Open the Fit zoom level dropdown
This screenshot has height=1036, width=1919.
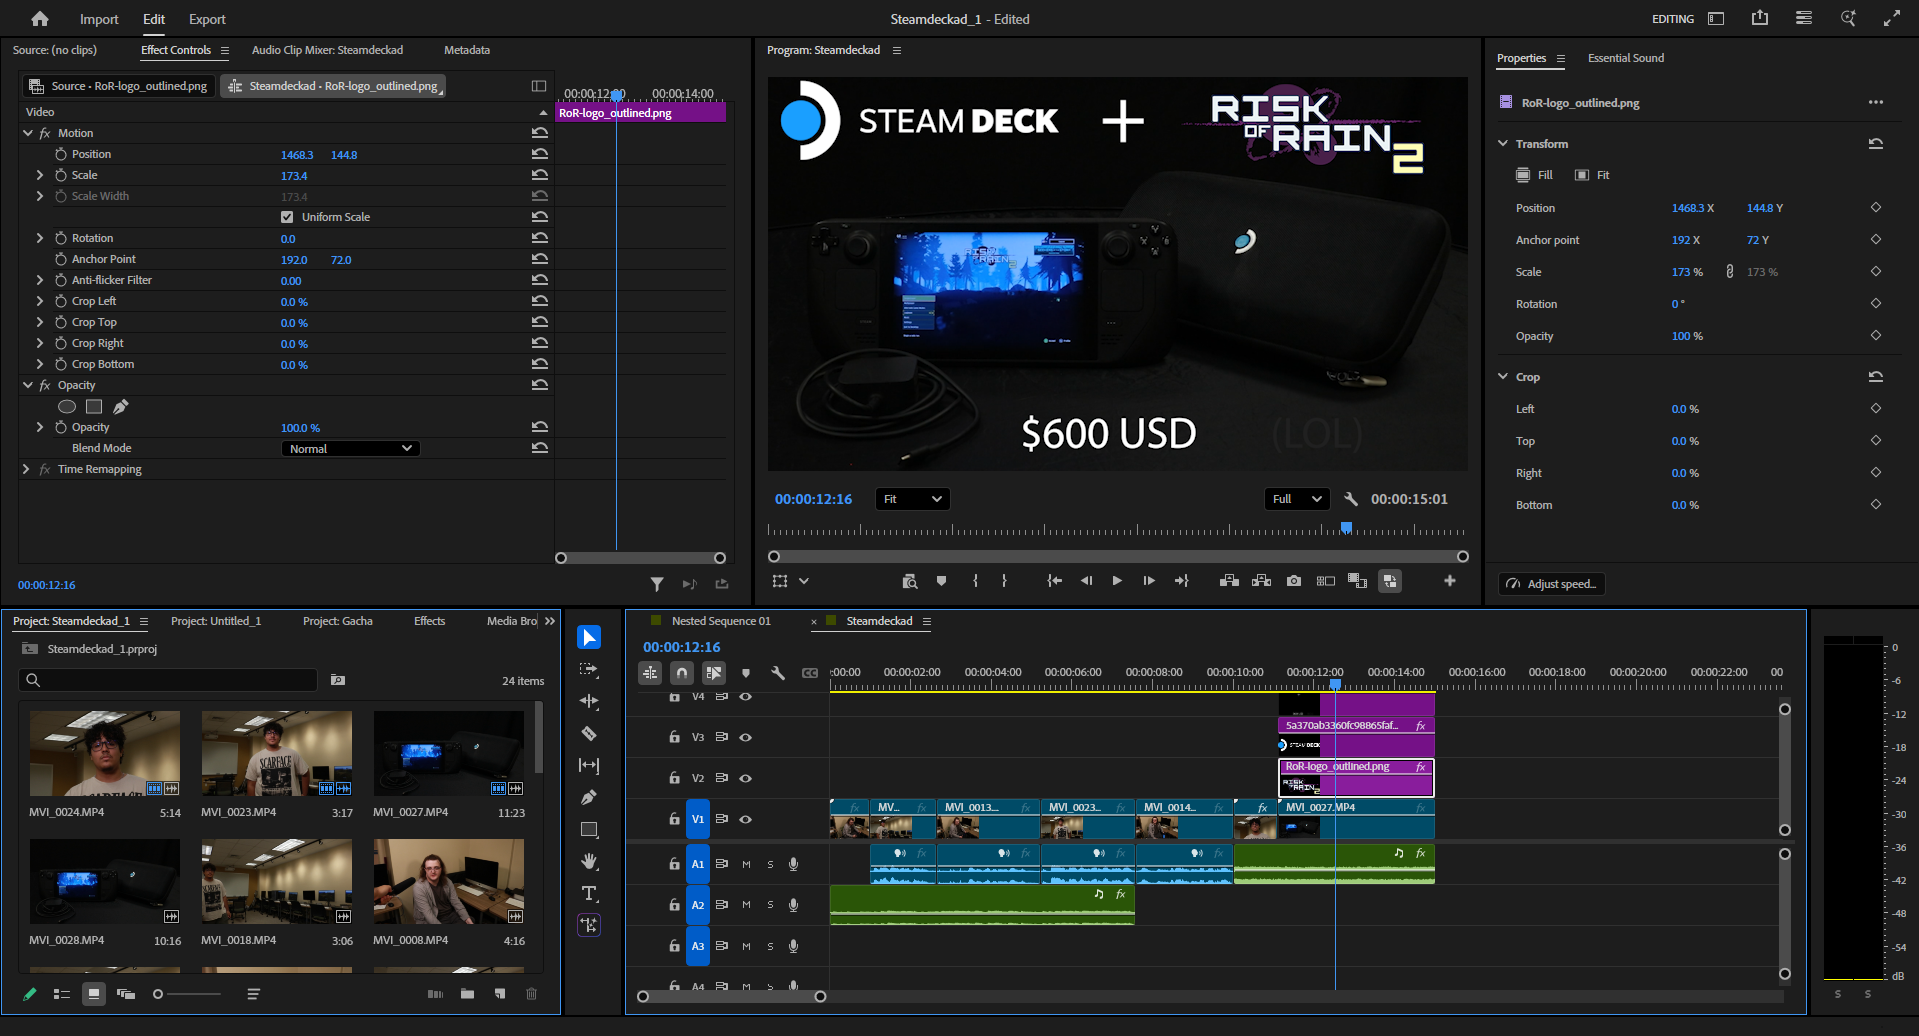point(912,499)
